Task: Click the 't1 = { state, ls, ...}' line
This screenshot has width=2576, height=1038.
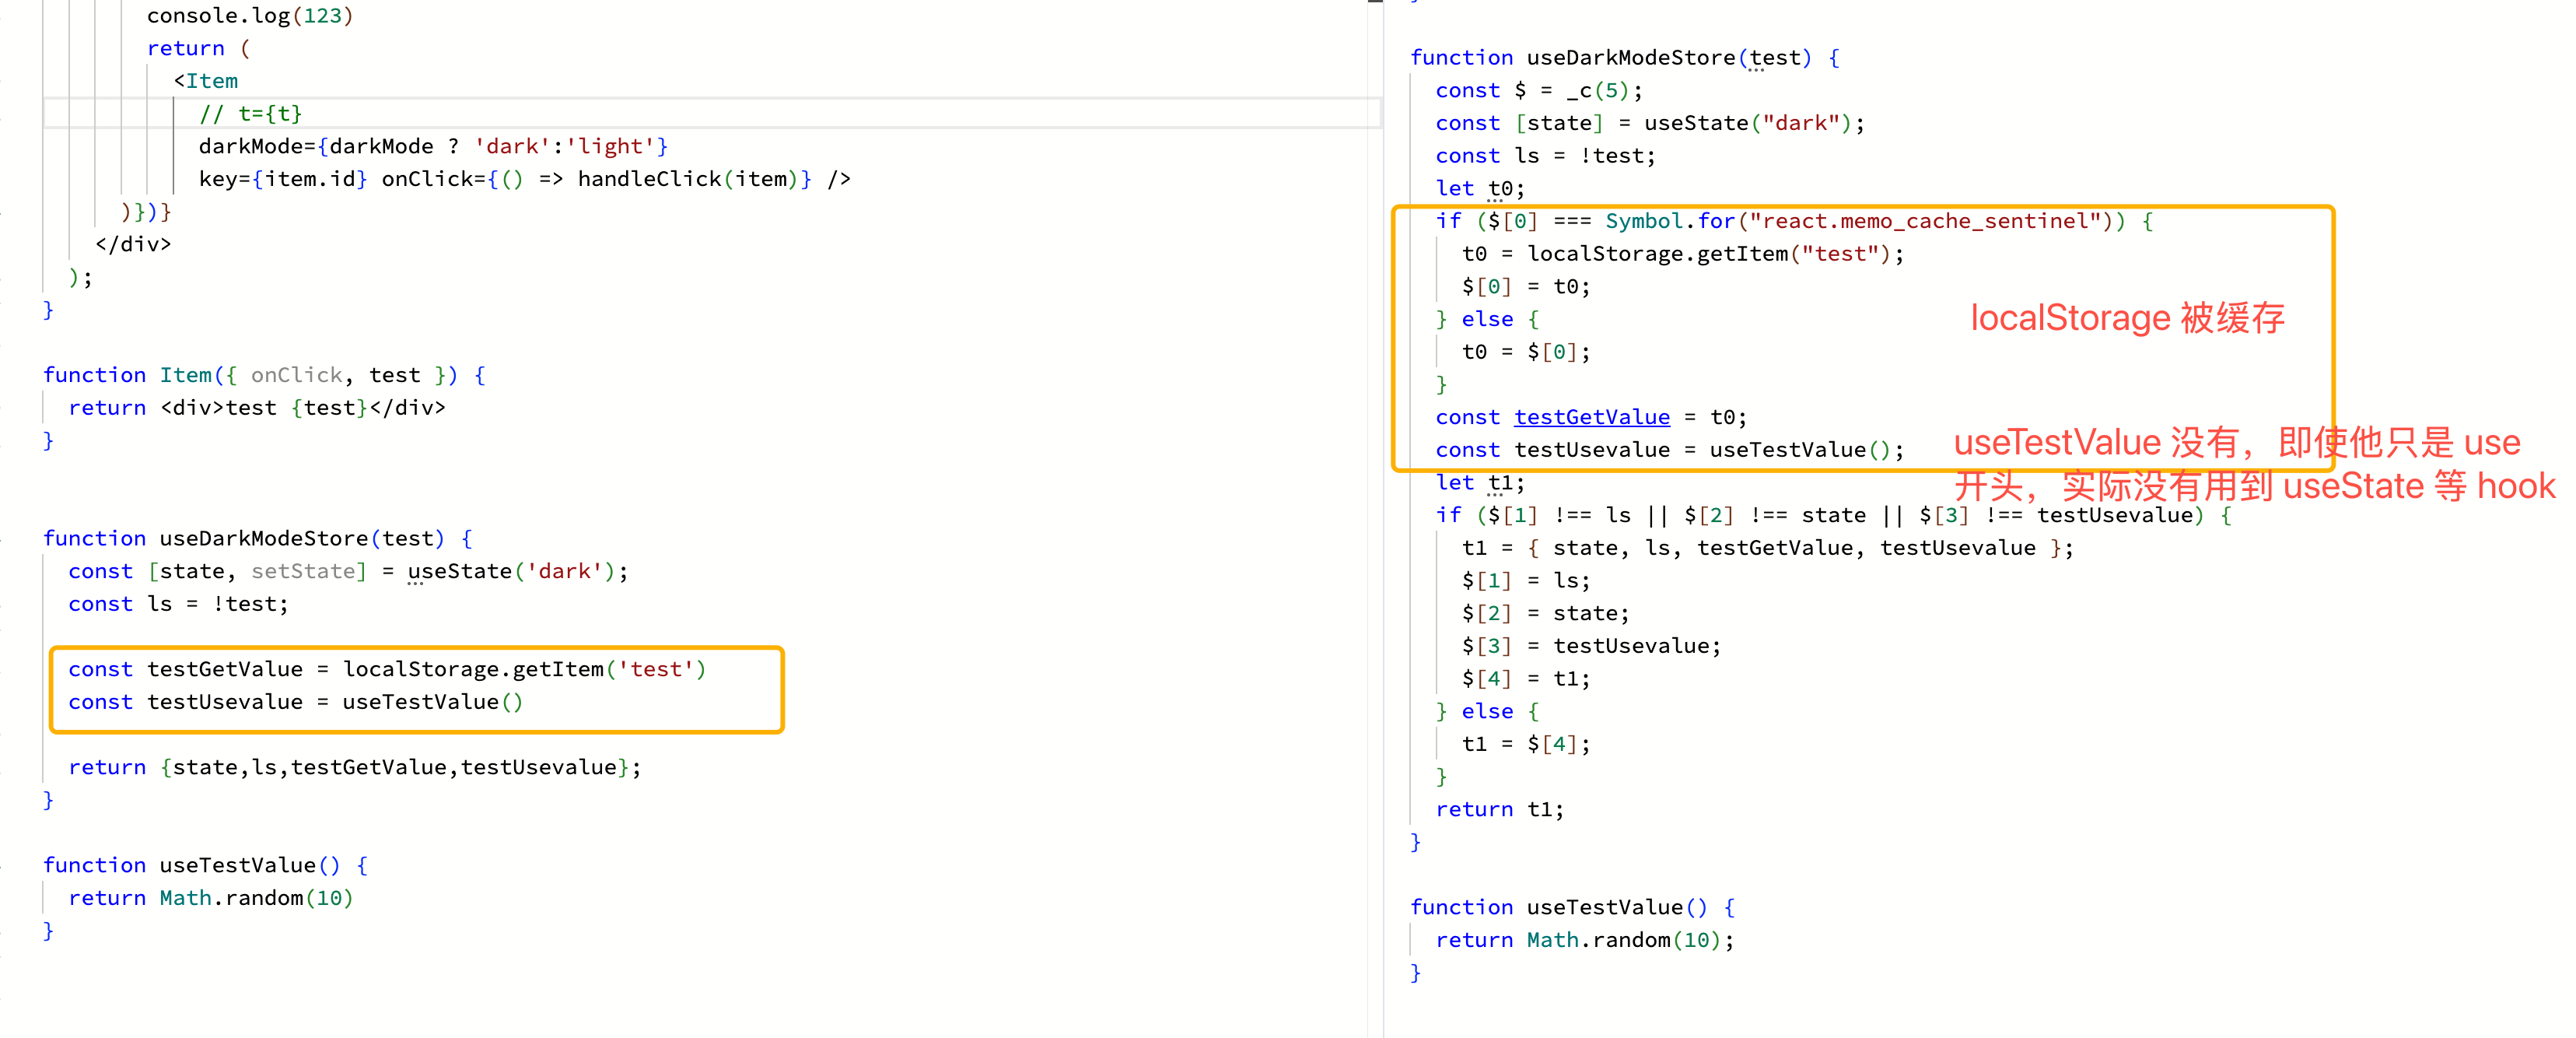Action: [1767, 548]
